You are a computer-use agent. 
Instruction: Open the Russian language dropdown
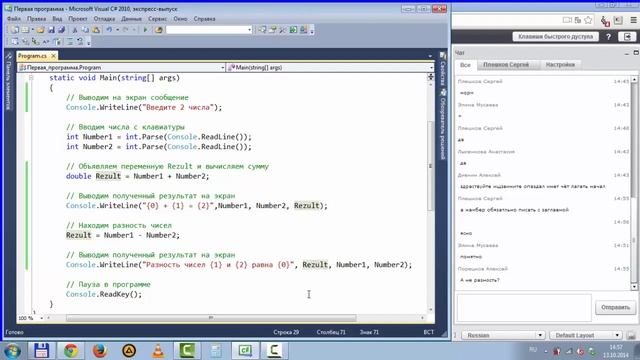click(x=503, y=335)
